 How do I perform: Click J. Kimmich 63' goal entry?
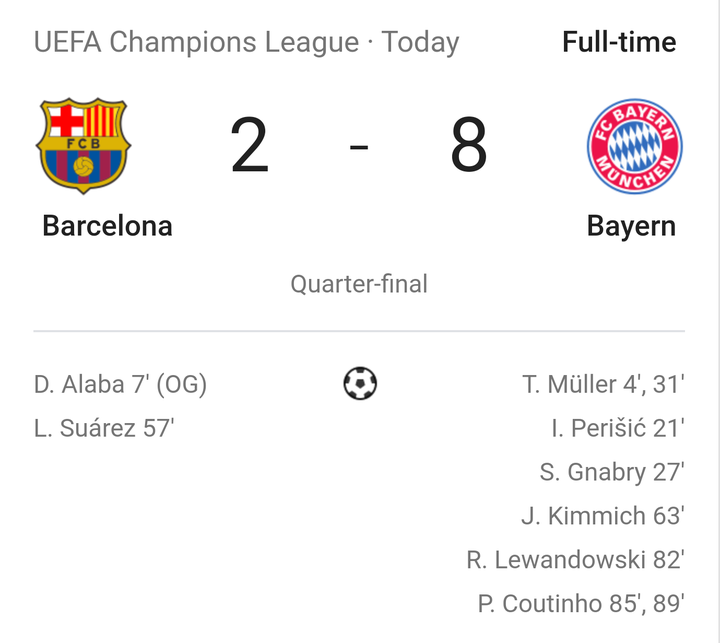[x=602, y=516]
